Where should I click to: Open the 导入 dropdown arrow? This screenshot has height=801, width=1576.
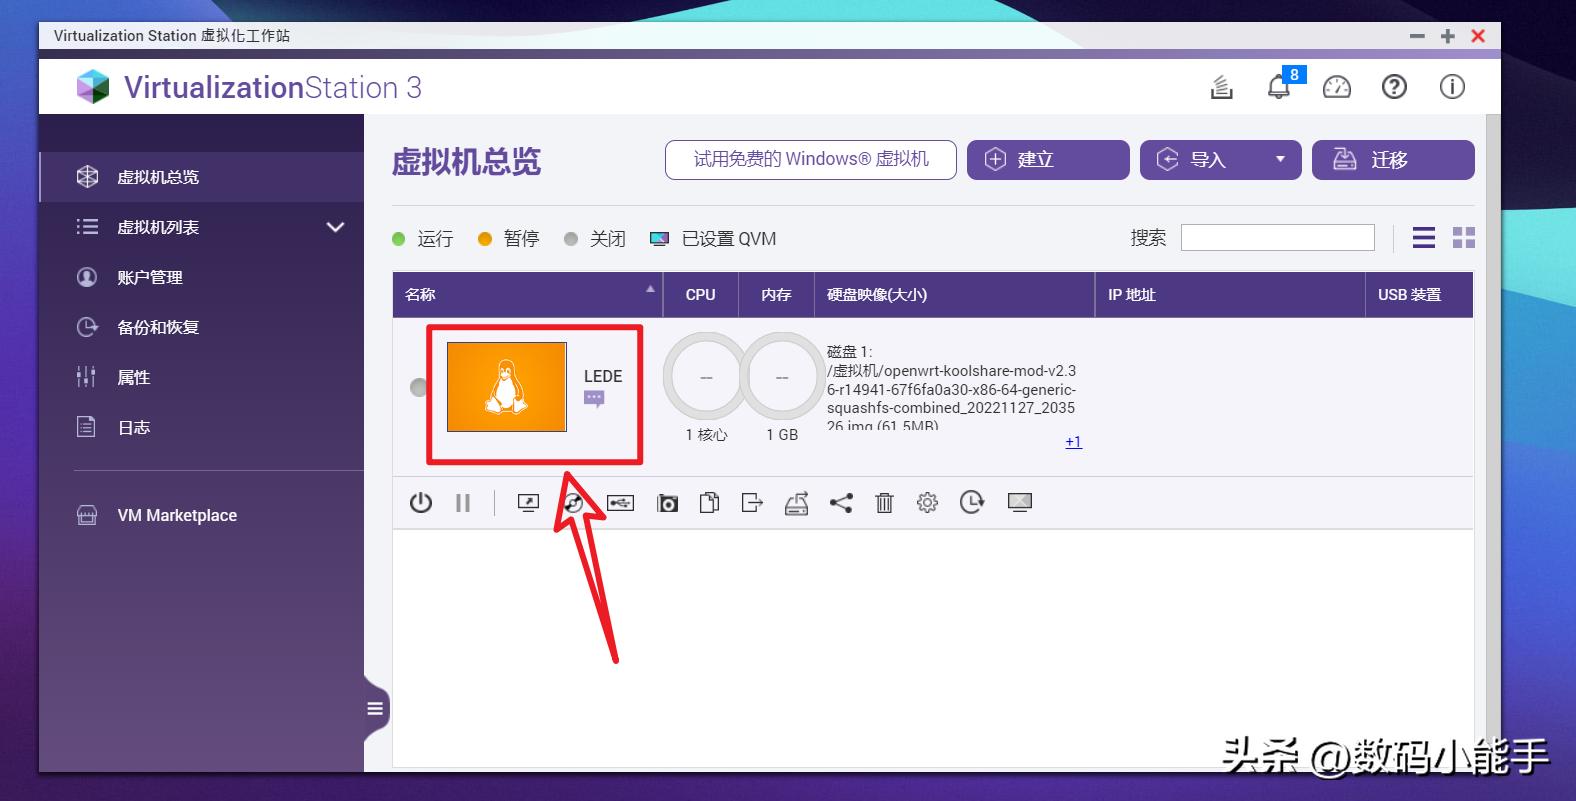click(1280, 159)
